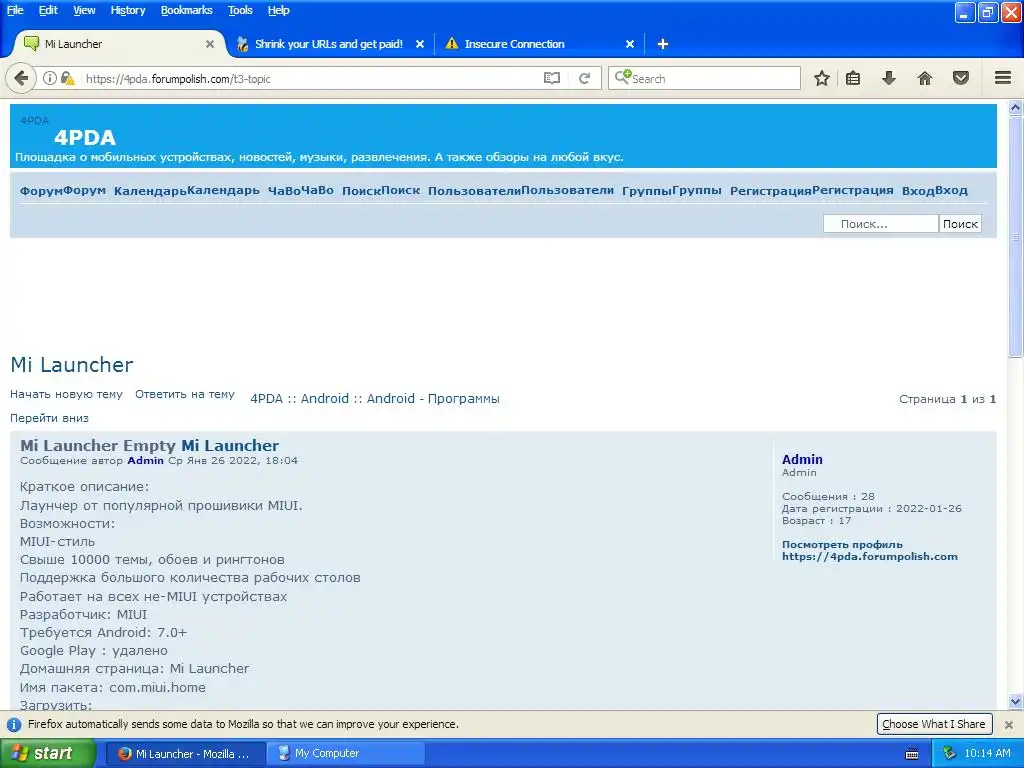Click the forum Поиск... text field
Viewport: 1024px width, 768px height.
point(880,223)
